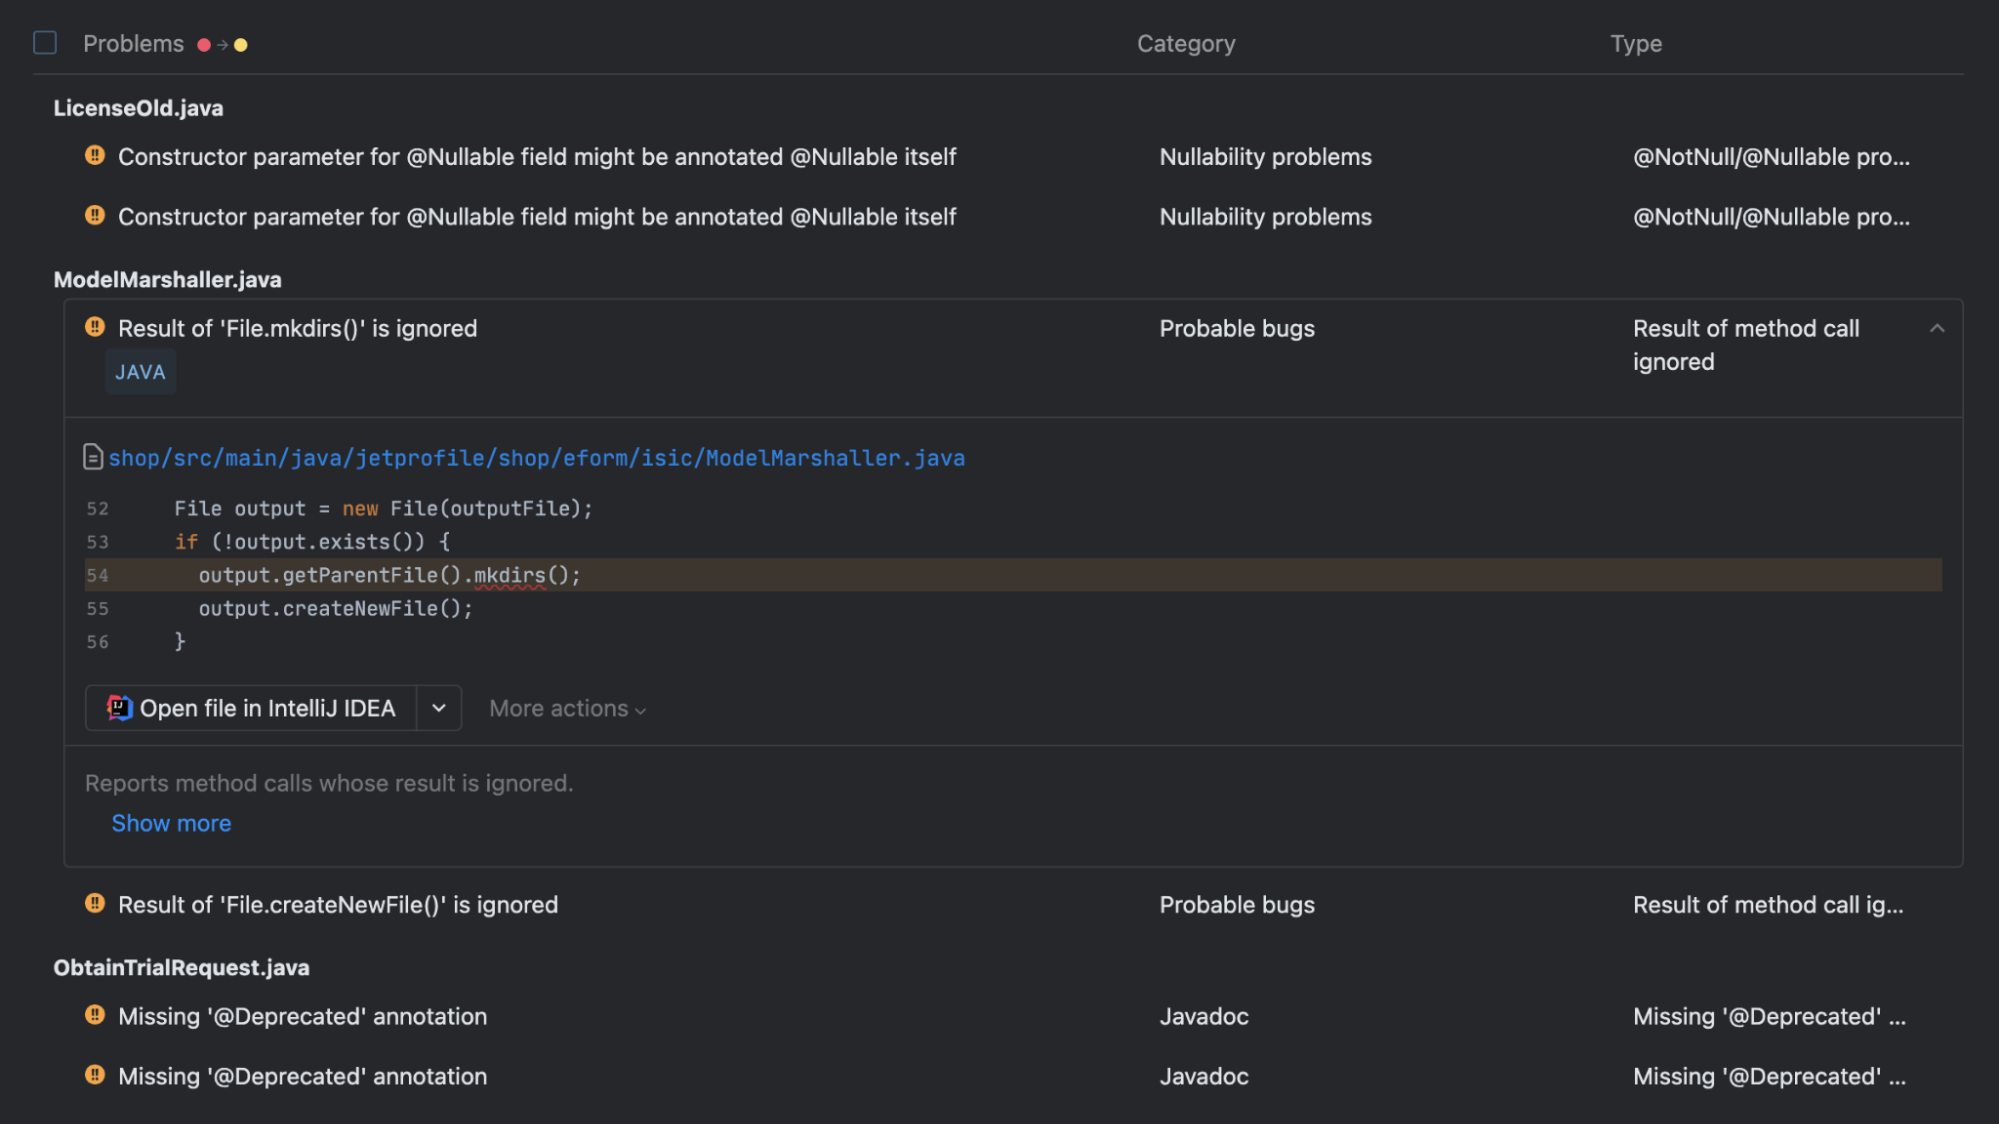Click the orange arrow filter icon in Problems

click(x=221, y=41)
